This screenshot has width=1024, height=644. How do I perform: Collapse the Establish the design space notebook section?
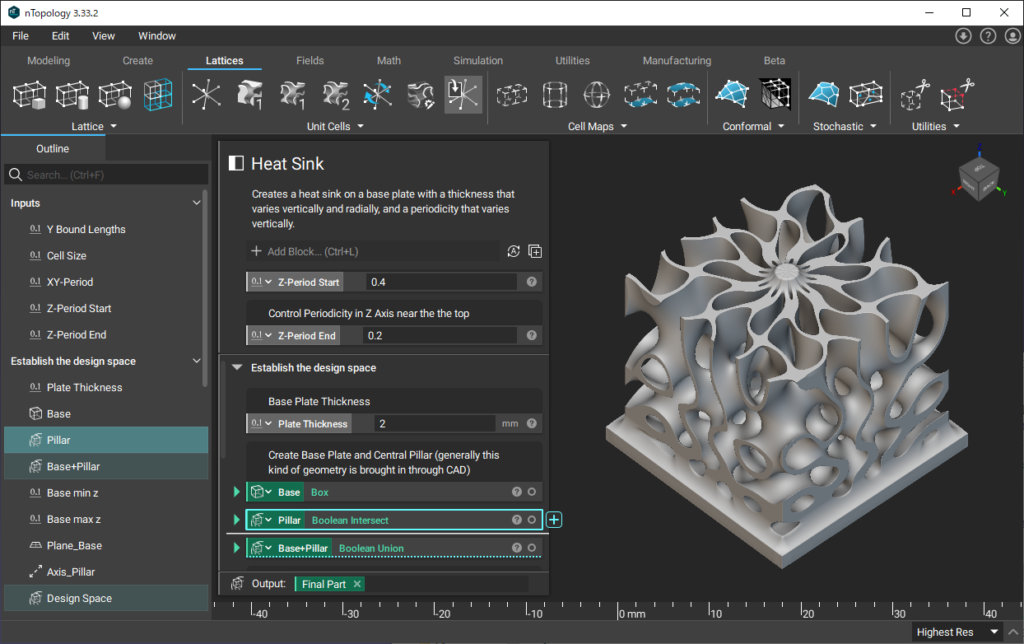coord(237,368)
